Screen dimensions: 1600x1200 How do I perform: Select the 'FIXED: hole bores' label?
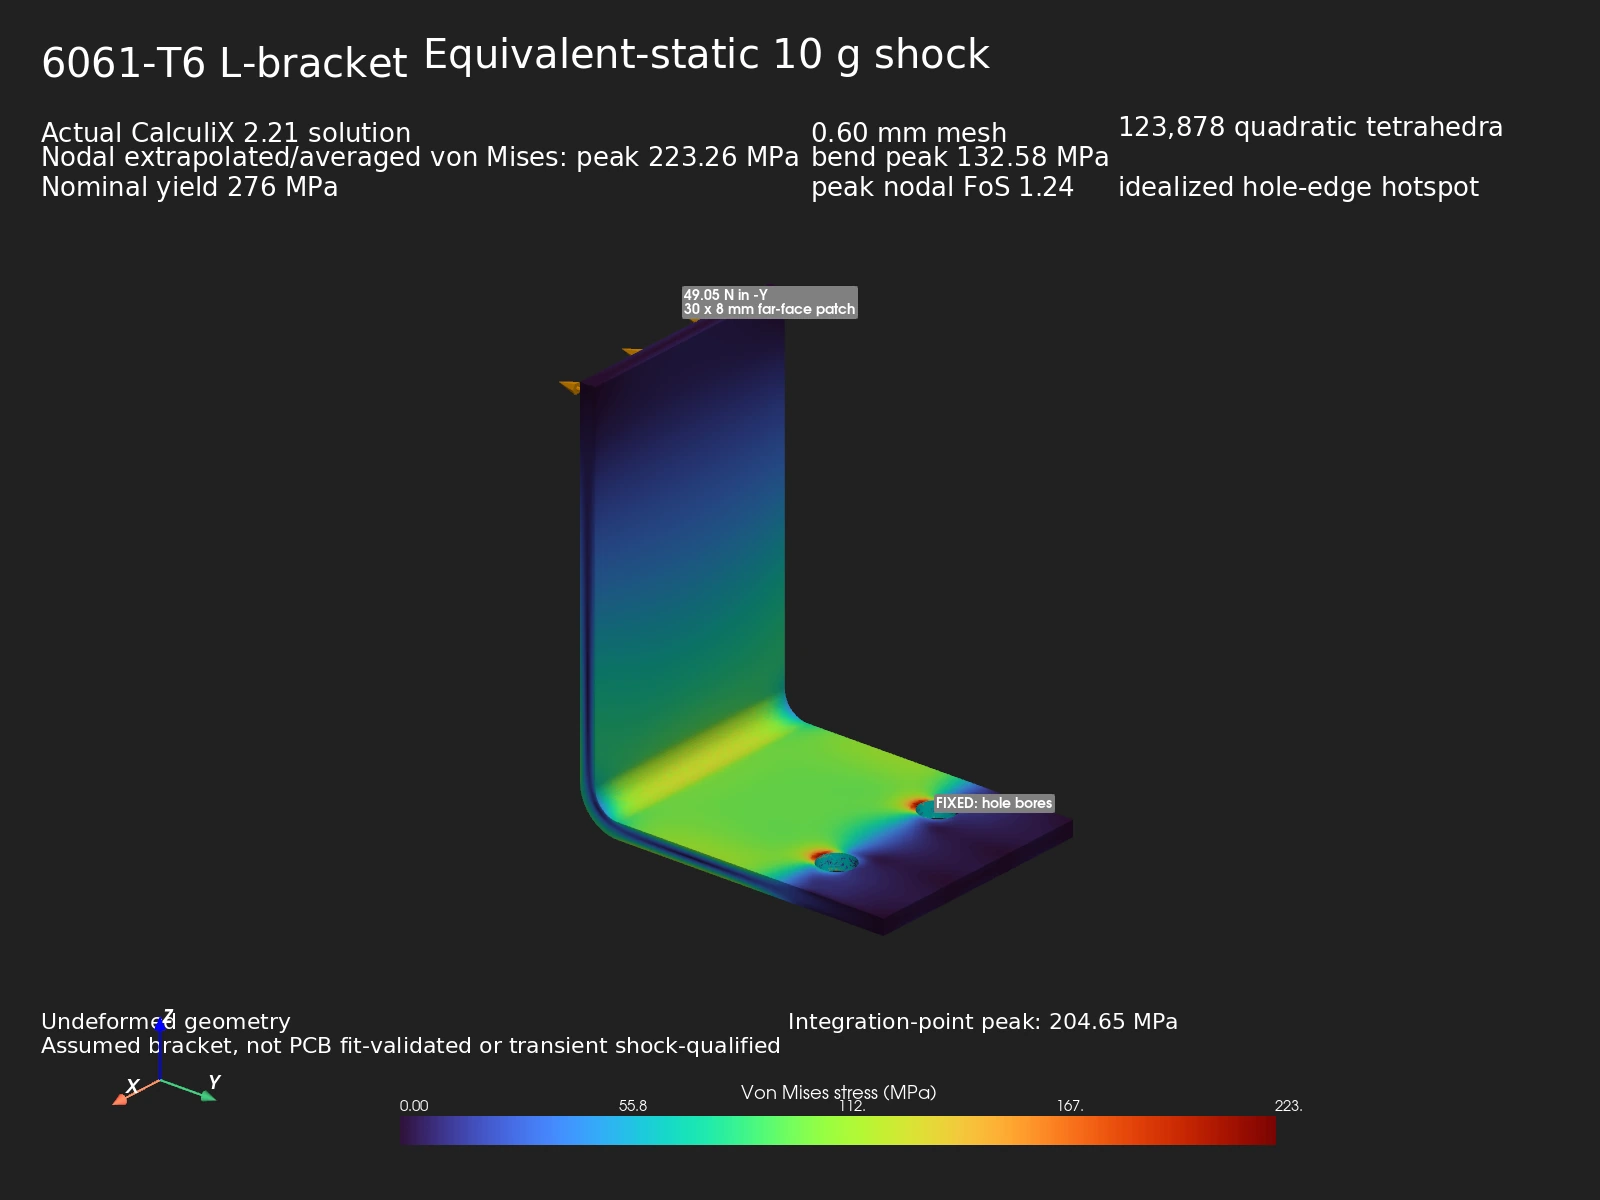(x=994, y=803)
